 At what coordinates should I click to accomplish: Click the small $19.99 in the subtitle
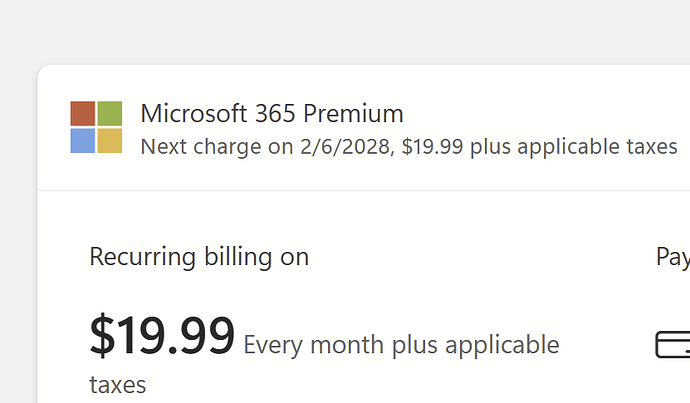pyautogui.click(x=433, y=147)
